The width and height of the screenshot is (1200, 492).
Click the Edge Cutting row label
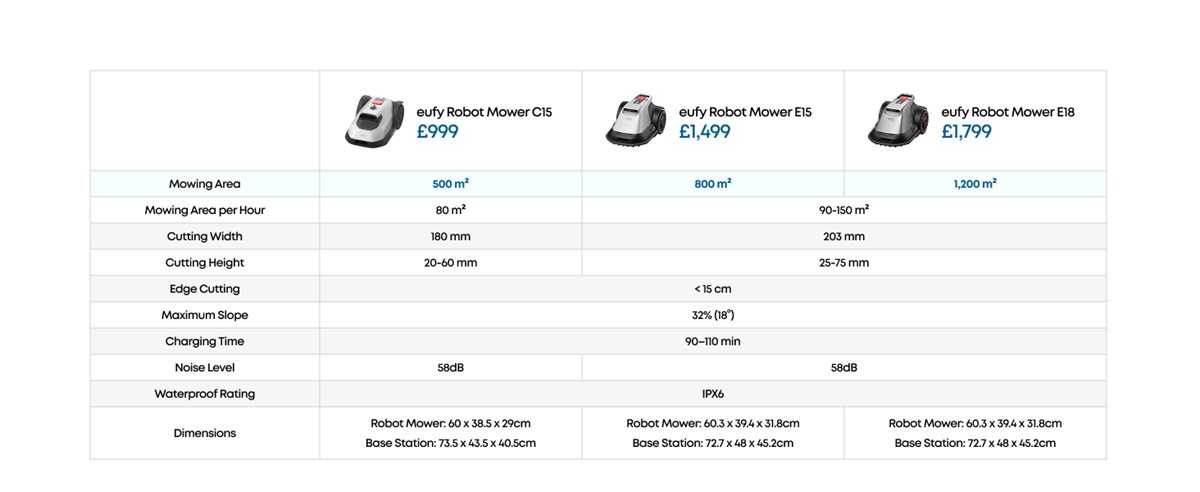click(x=205, y=289)
